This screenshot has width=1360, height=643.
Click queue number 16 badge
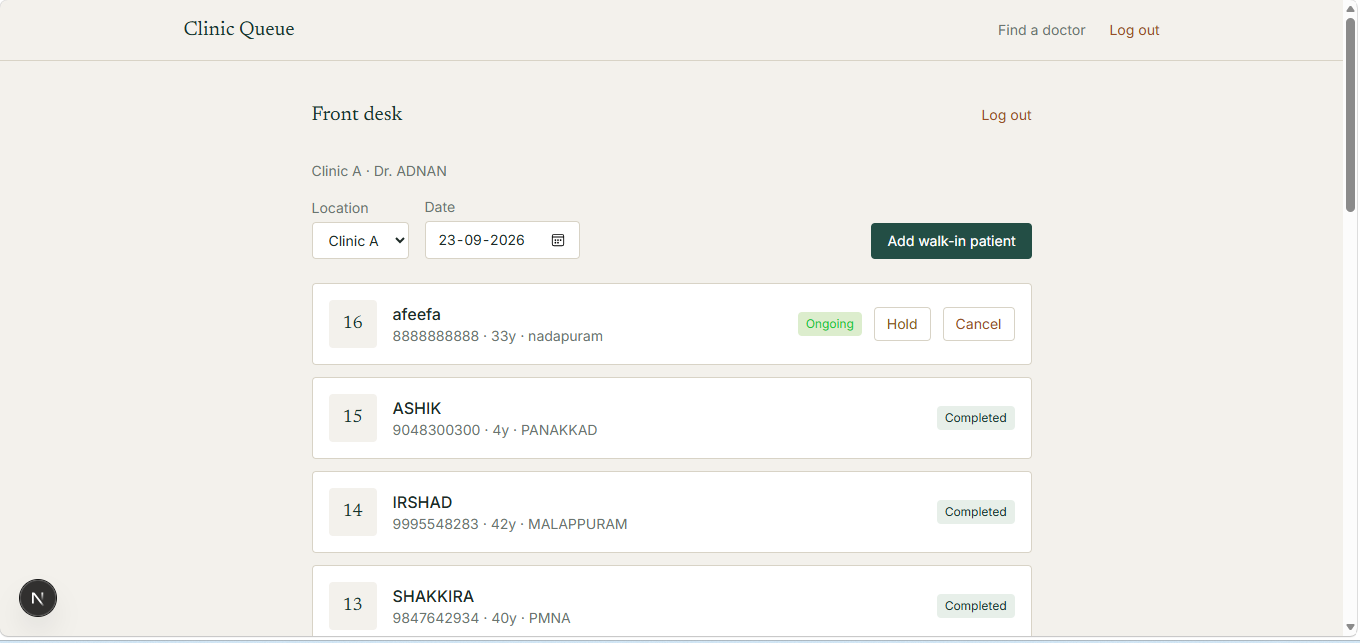[x=353, y=324]
